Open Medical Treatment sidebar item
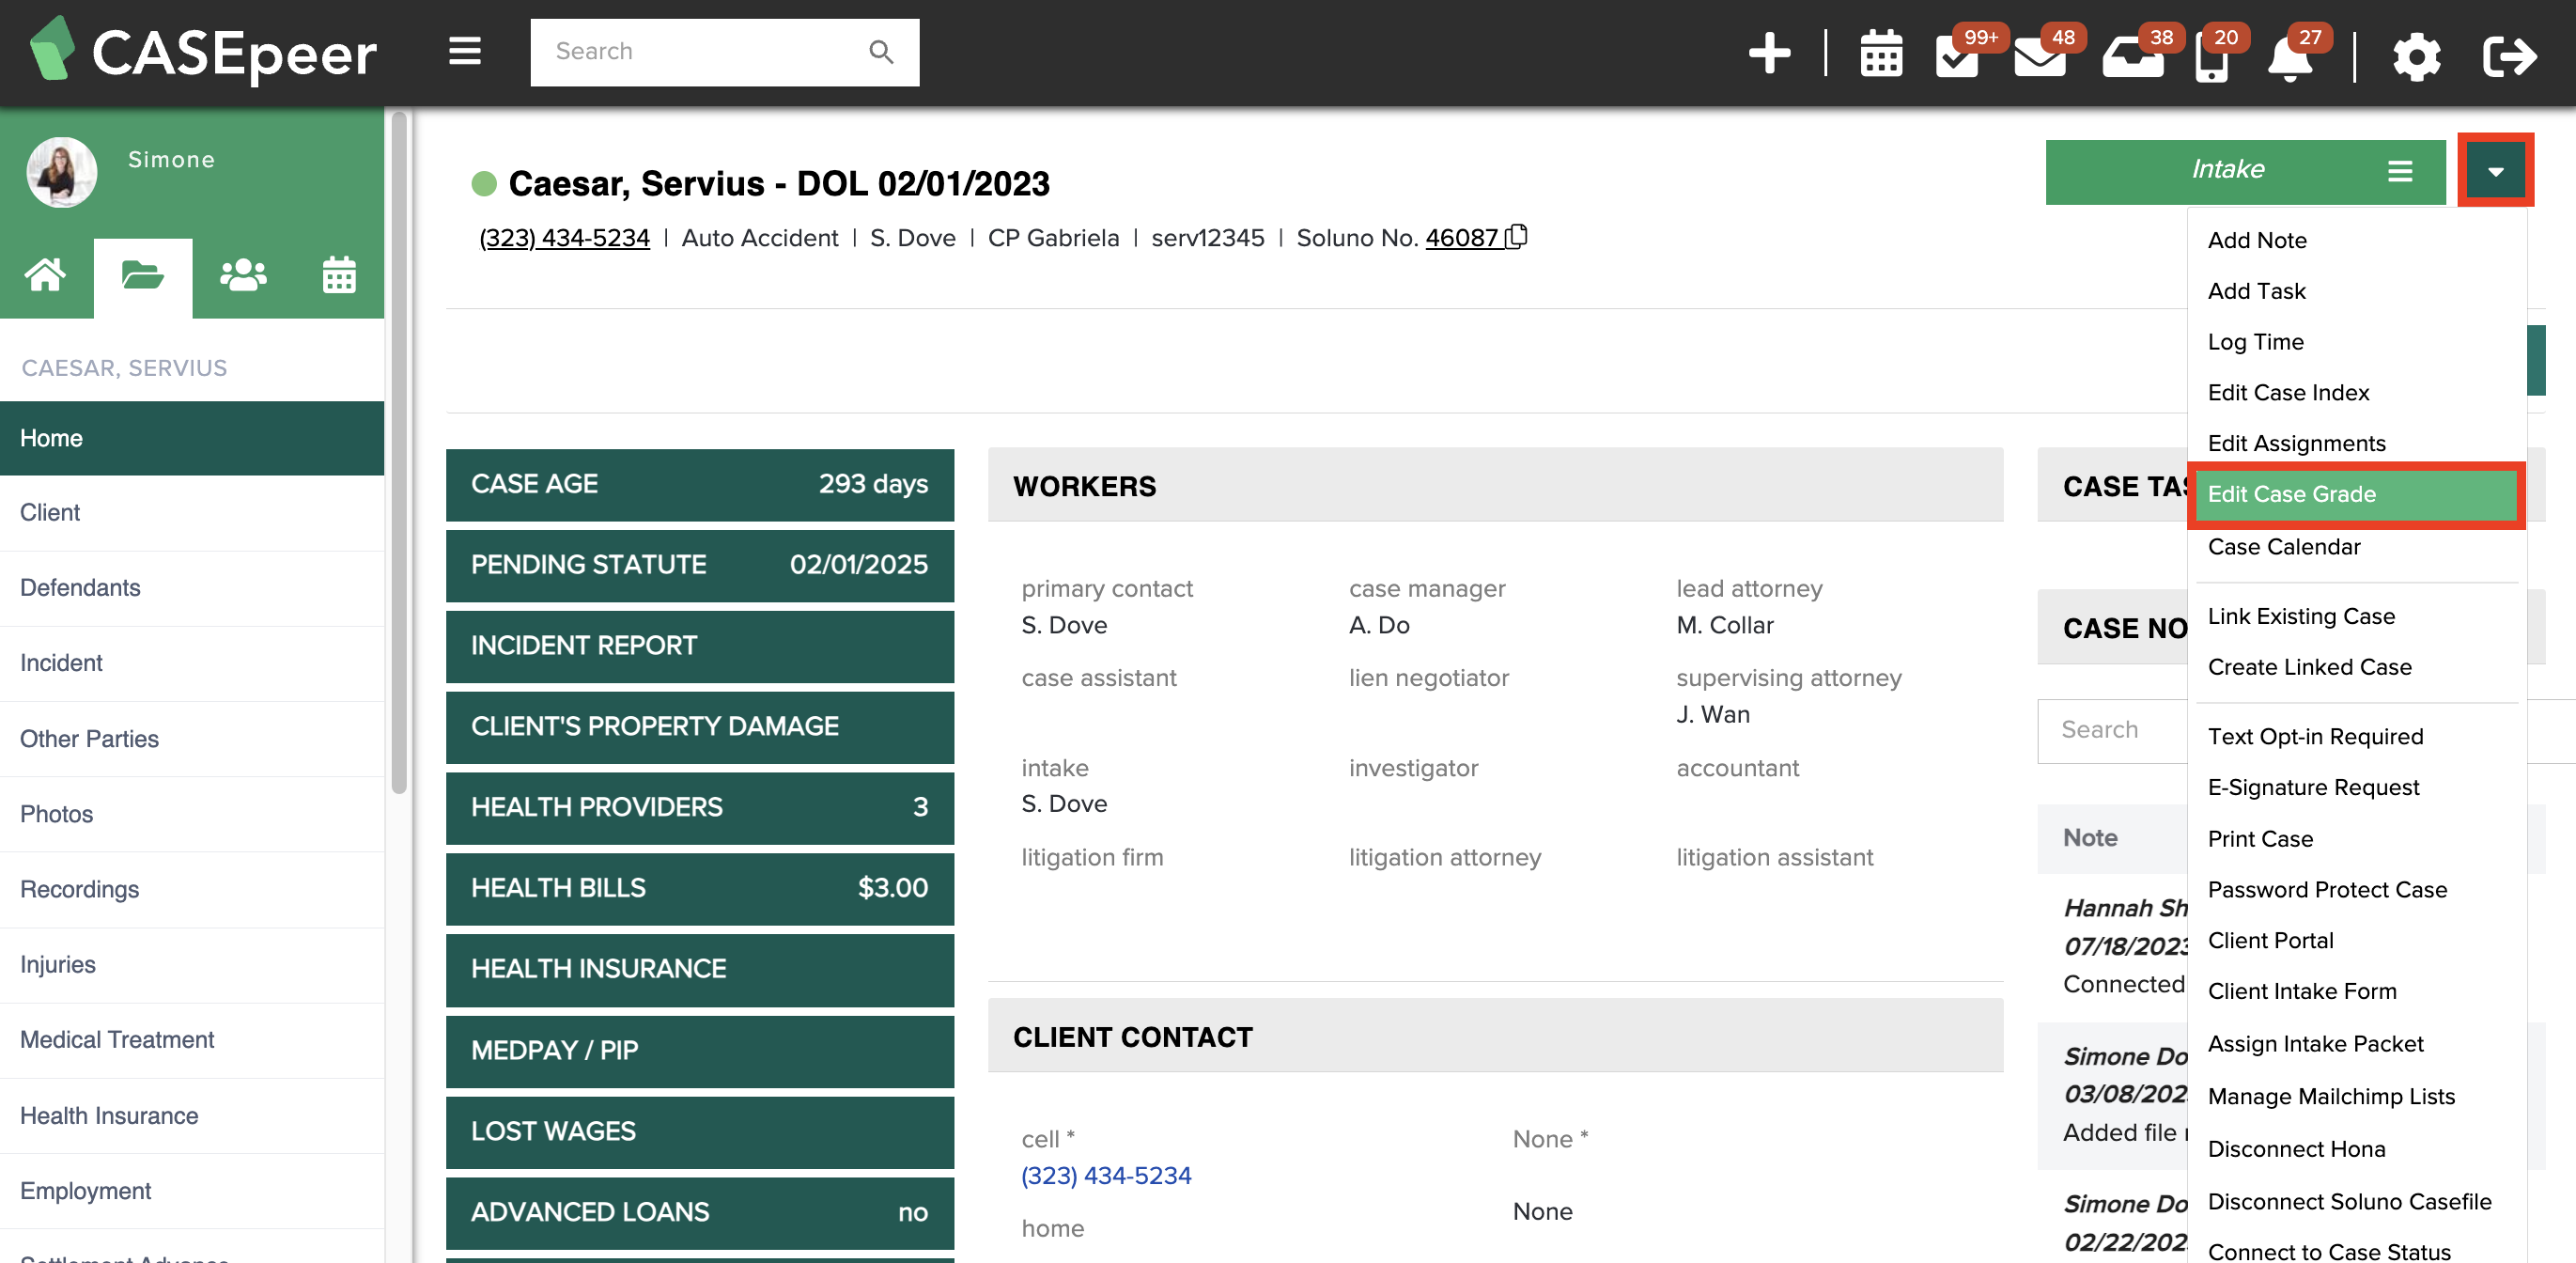This screenshot has width=2576, height=1263. click(192, 1040)
